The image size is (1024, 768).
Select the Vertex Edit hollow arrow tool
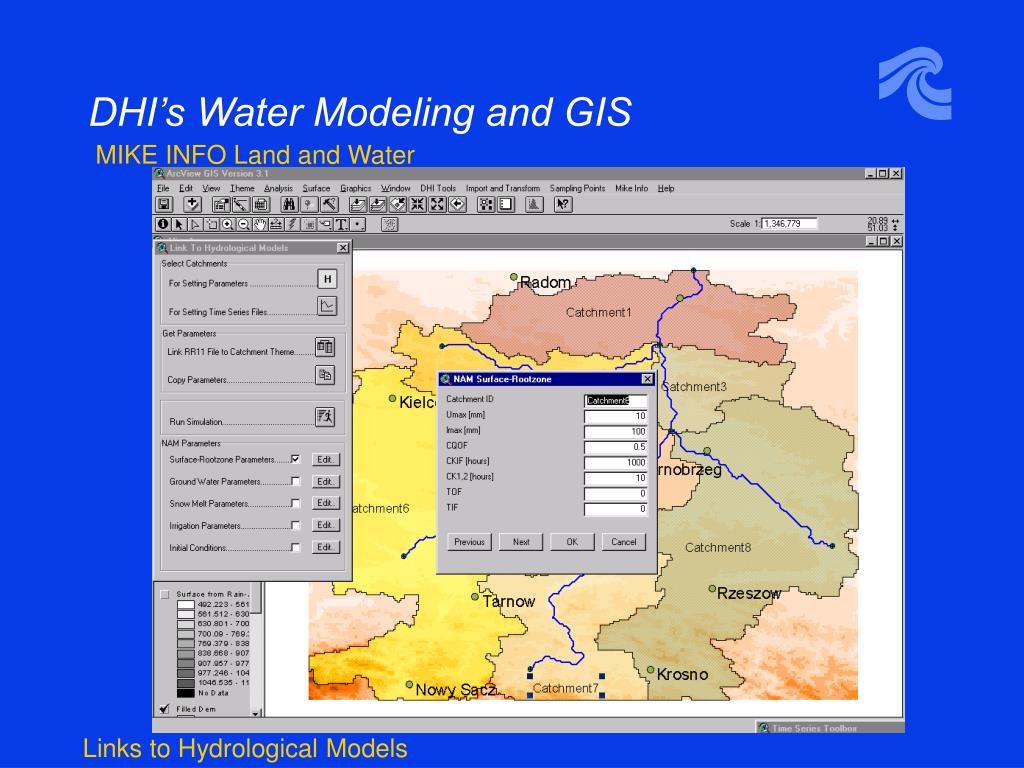[195, 224]
